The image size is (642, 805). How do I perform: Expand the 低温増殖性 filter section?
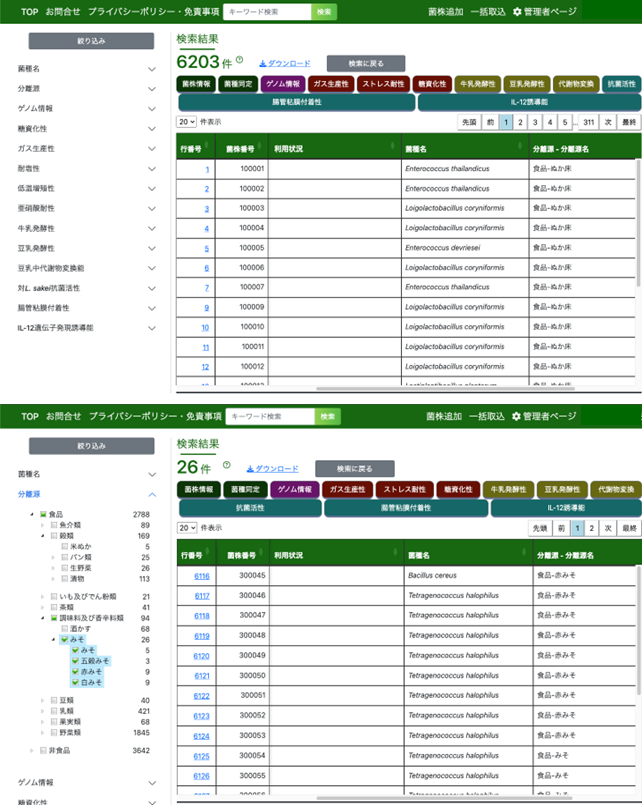(152, 189)
